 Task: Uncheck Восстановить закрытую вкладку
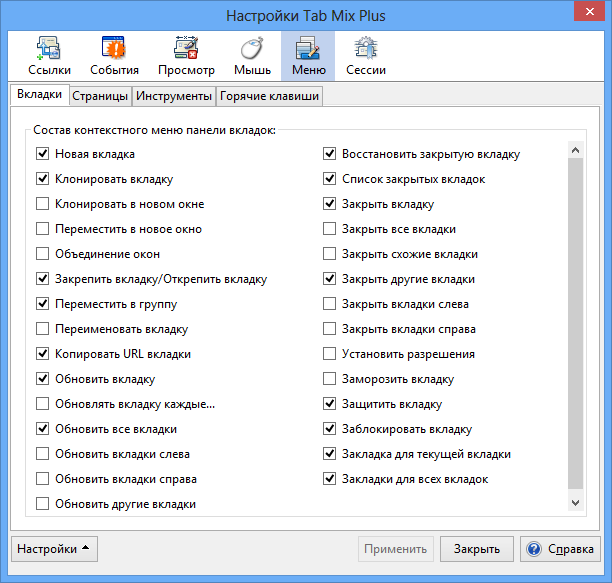329,154
